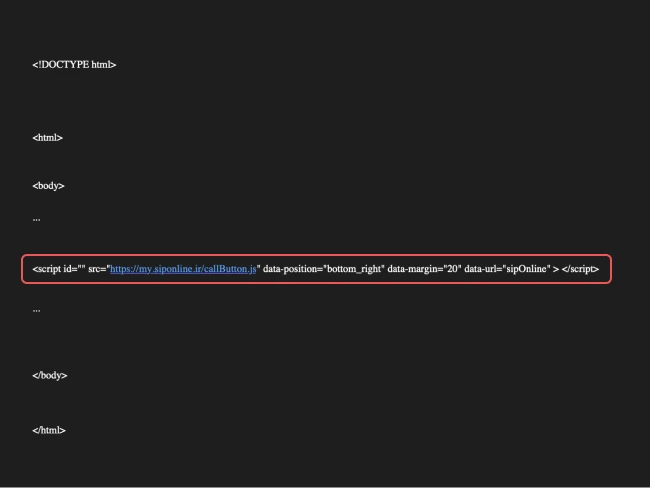This screenshot has height=488, width=650.
Task: Click the ellipsis below the <body> tag
Action: pos(36,219)
